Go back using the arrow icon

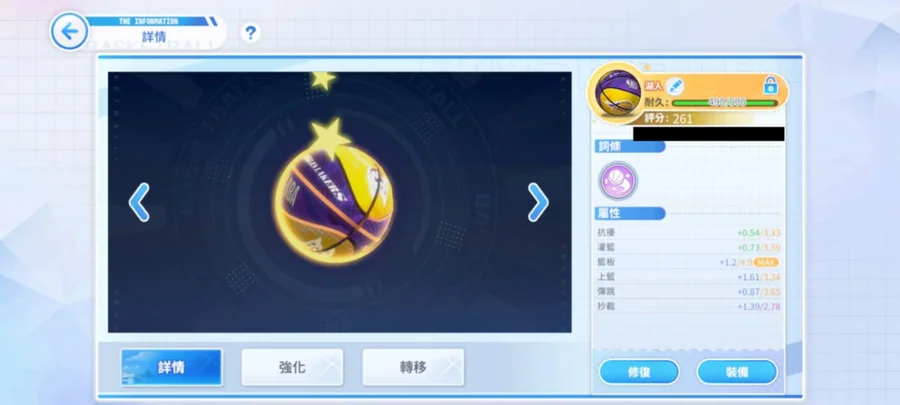pyautogui.click(x=69, y=32)
